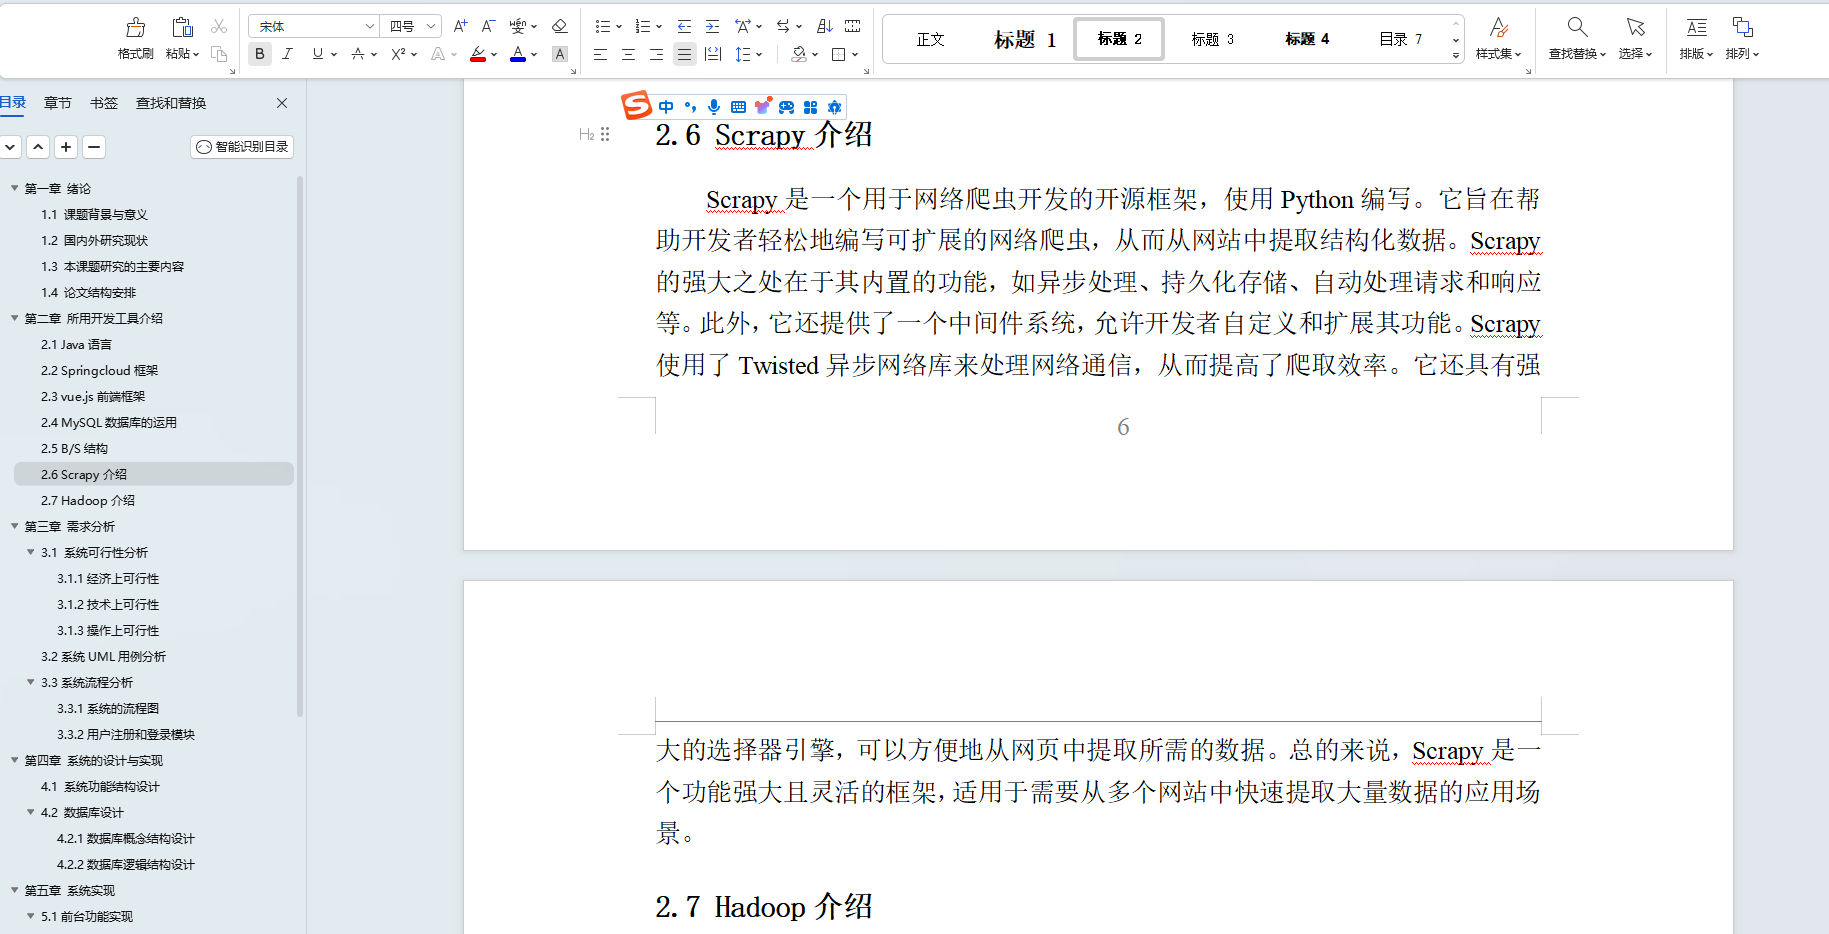This screenshot has height=934, width=1829.
Task: Click the numbered list icon
Action: (x=643, y=26)
